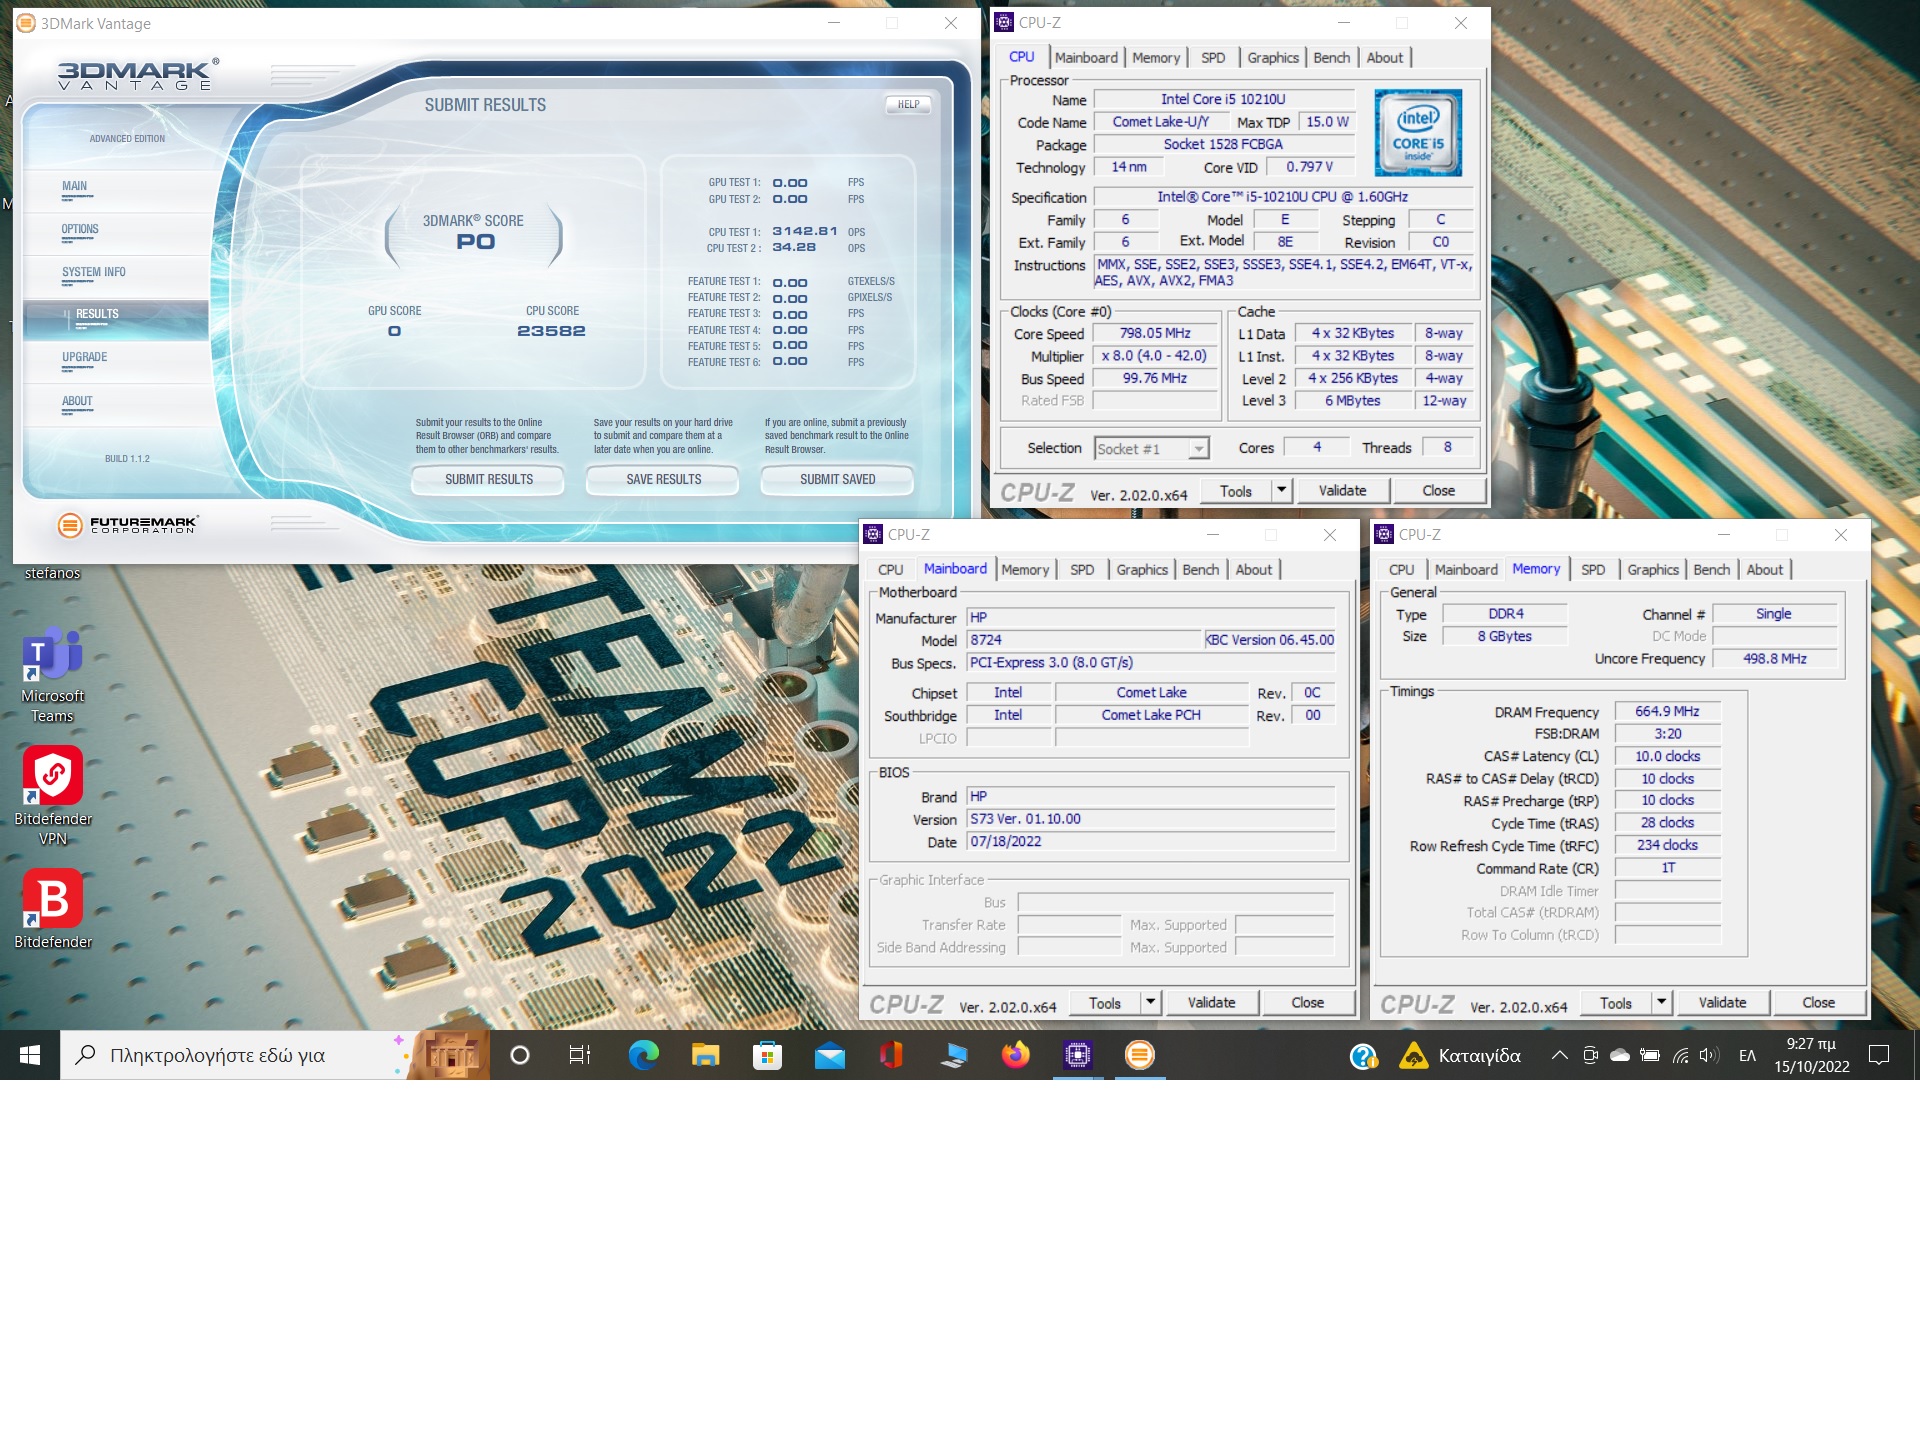Open Task View on taskbar

pos(580,1055)
